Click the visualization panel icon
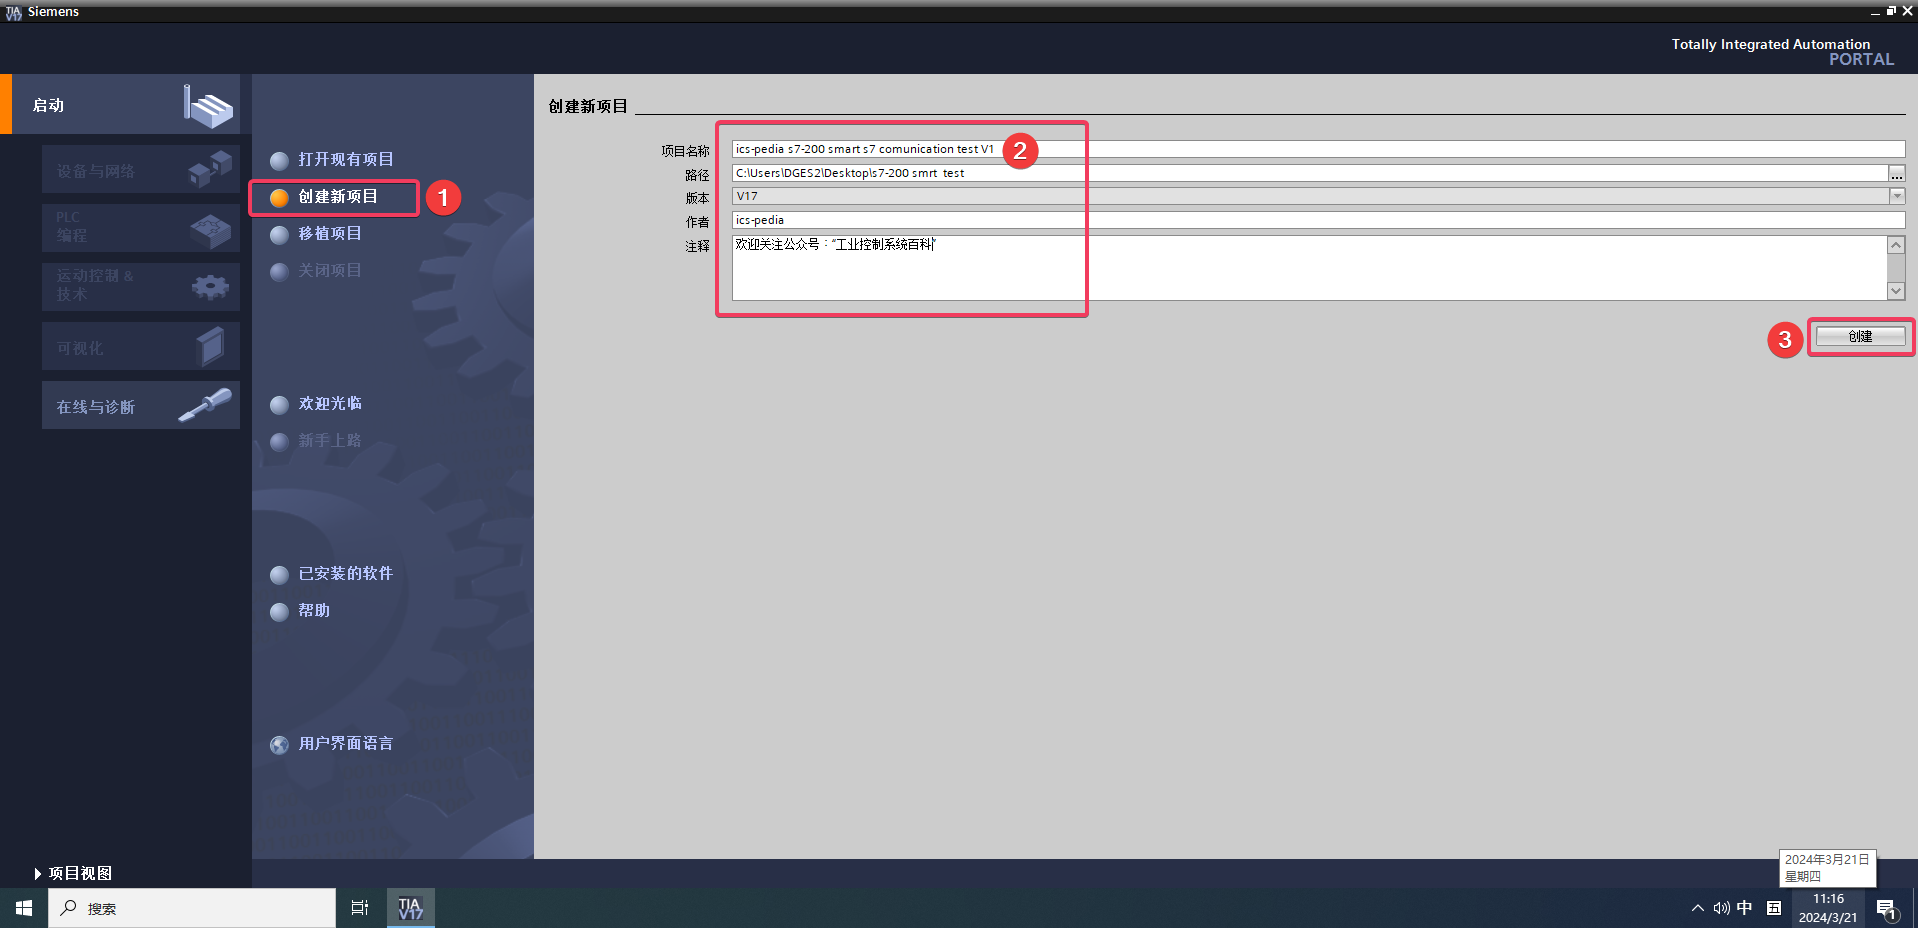The width and height of the screenshot is (1918, 928). click(x=210, y=347)
